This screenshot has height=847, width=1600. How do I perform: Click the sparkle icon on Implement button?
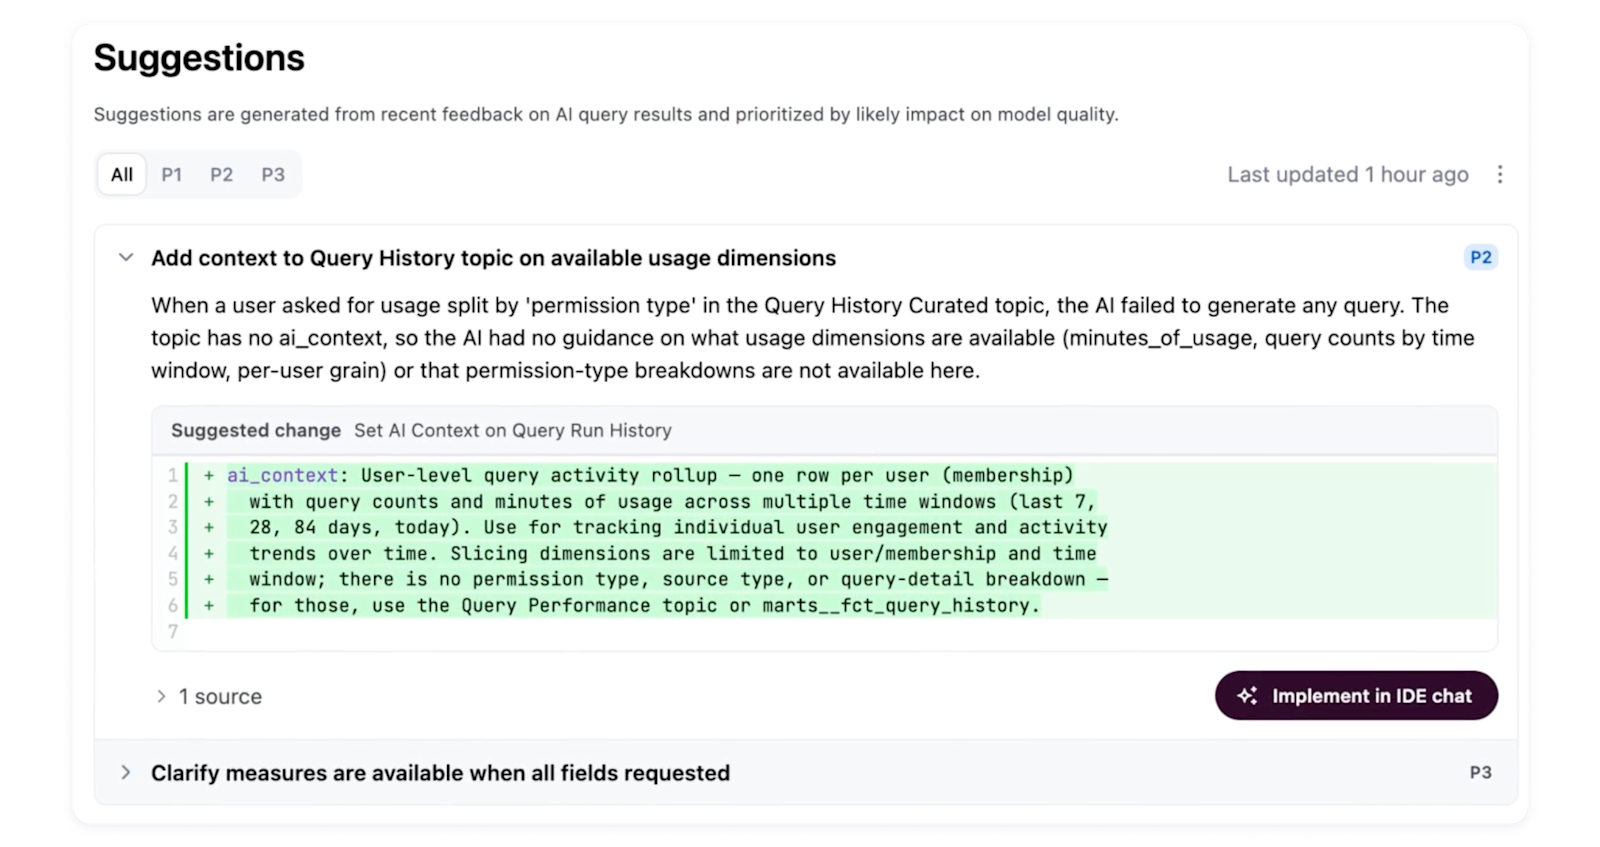pos(1247,696)
